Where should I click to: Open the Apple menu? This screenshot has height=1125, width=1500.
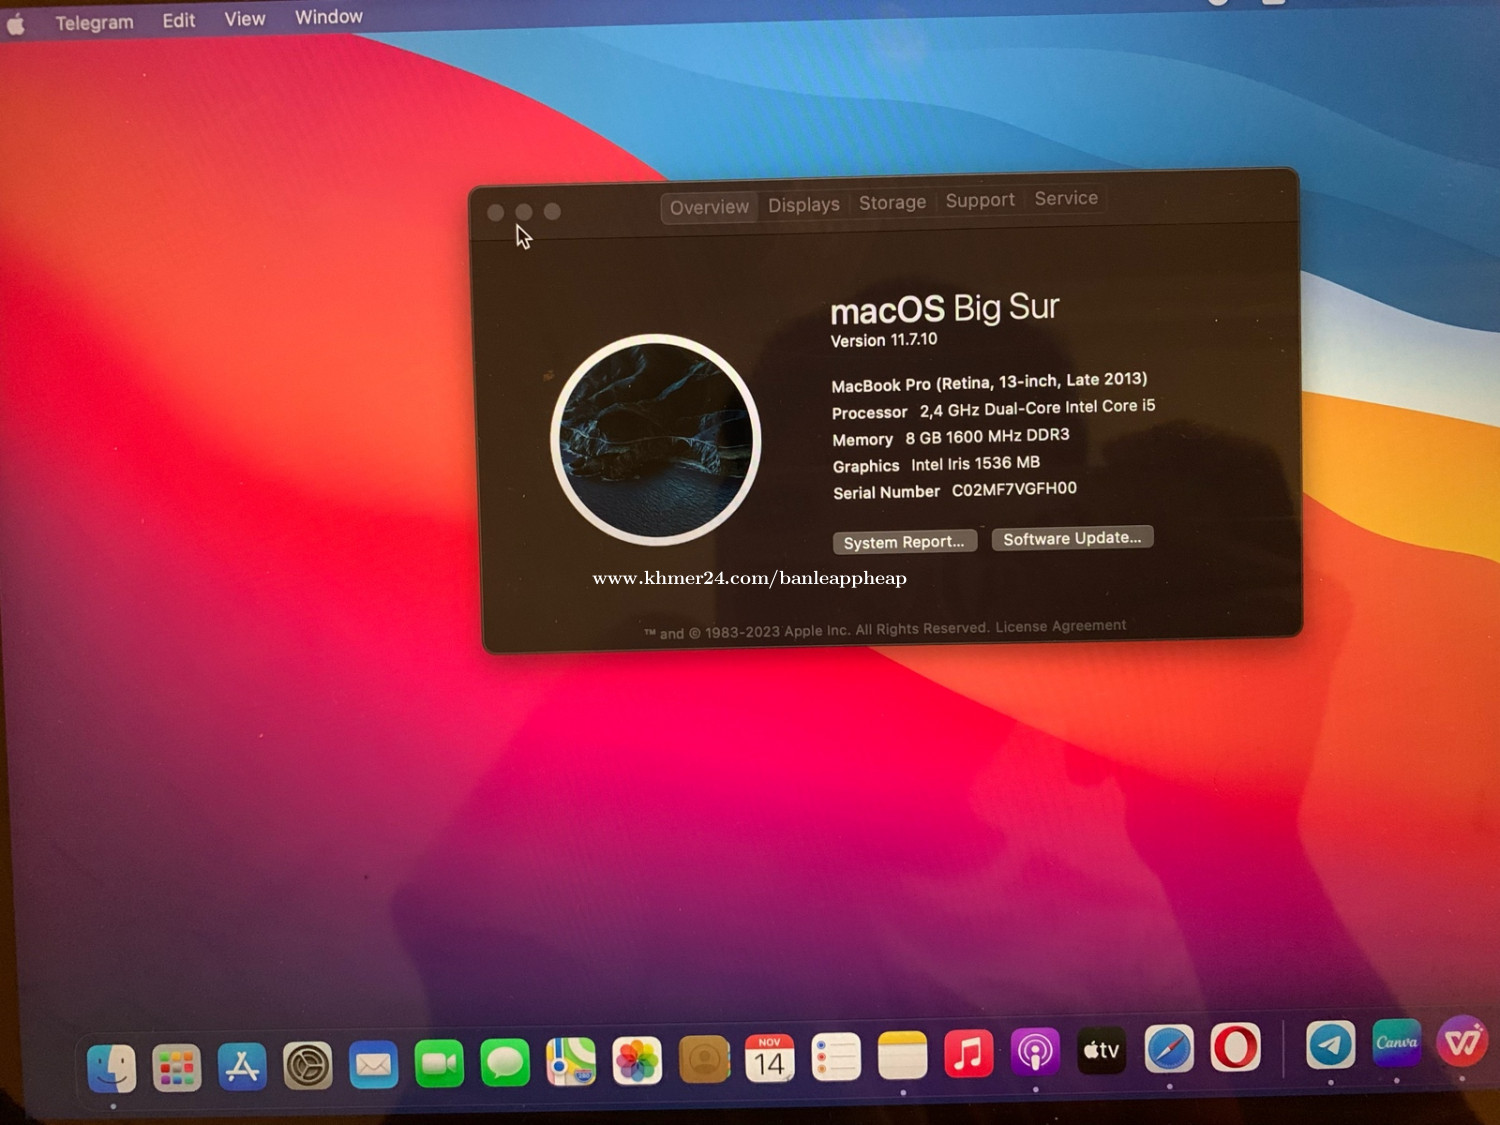point(16,24)
